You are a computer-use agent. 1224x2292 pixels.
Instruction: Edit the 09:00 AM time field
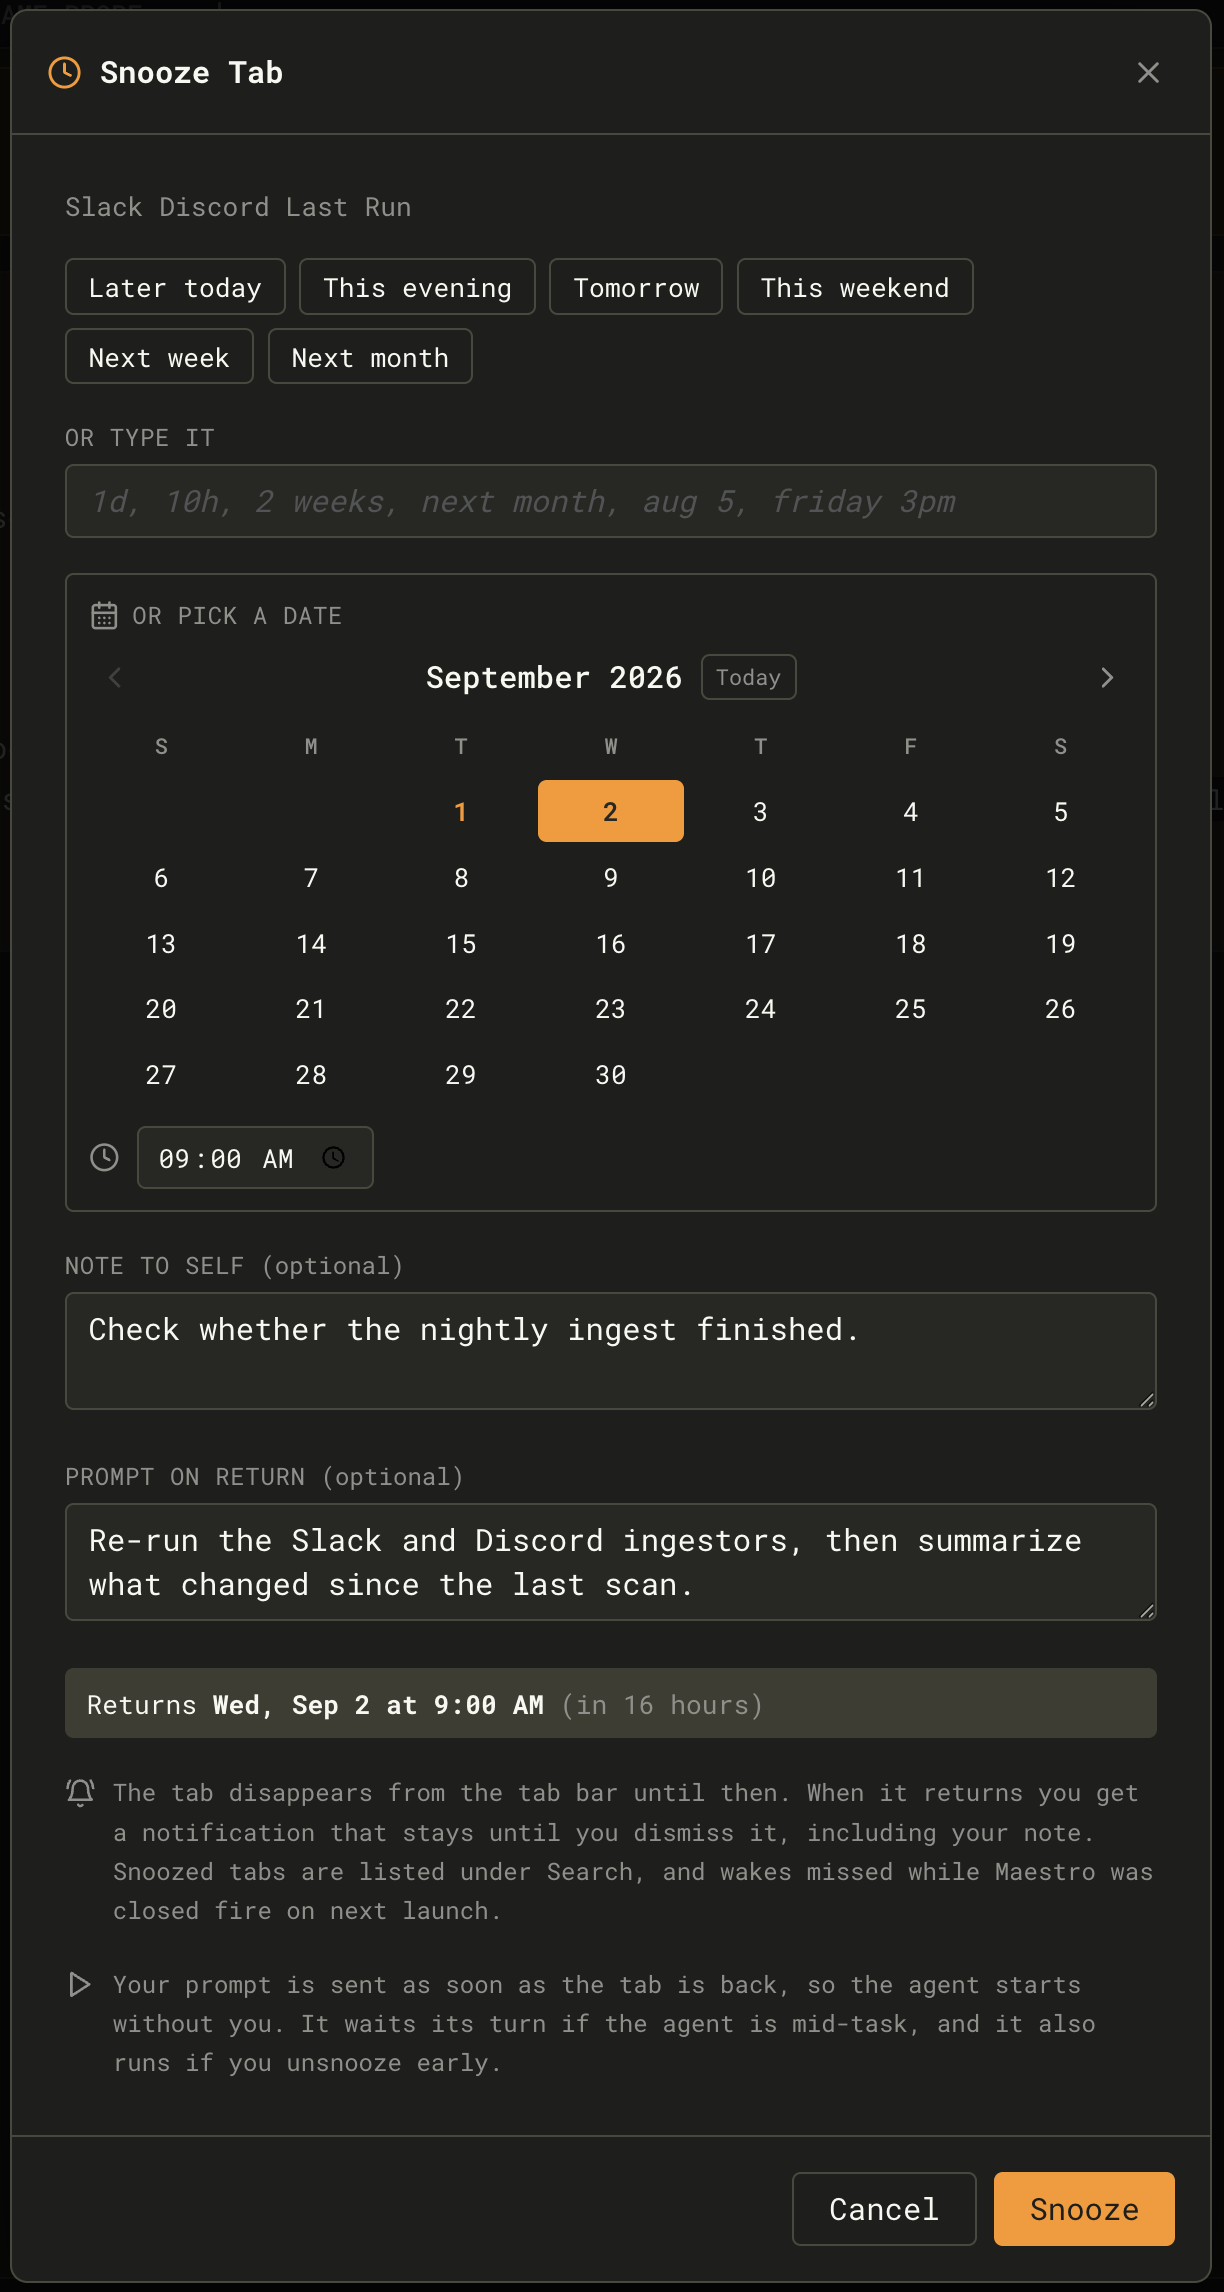[x=255, y=1157]
